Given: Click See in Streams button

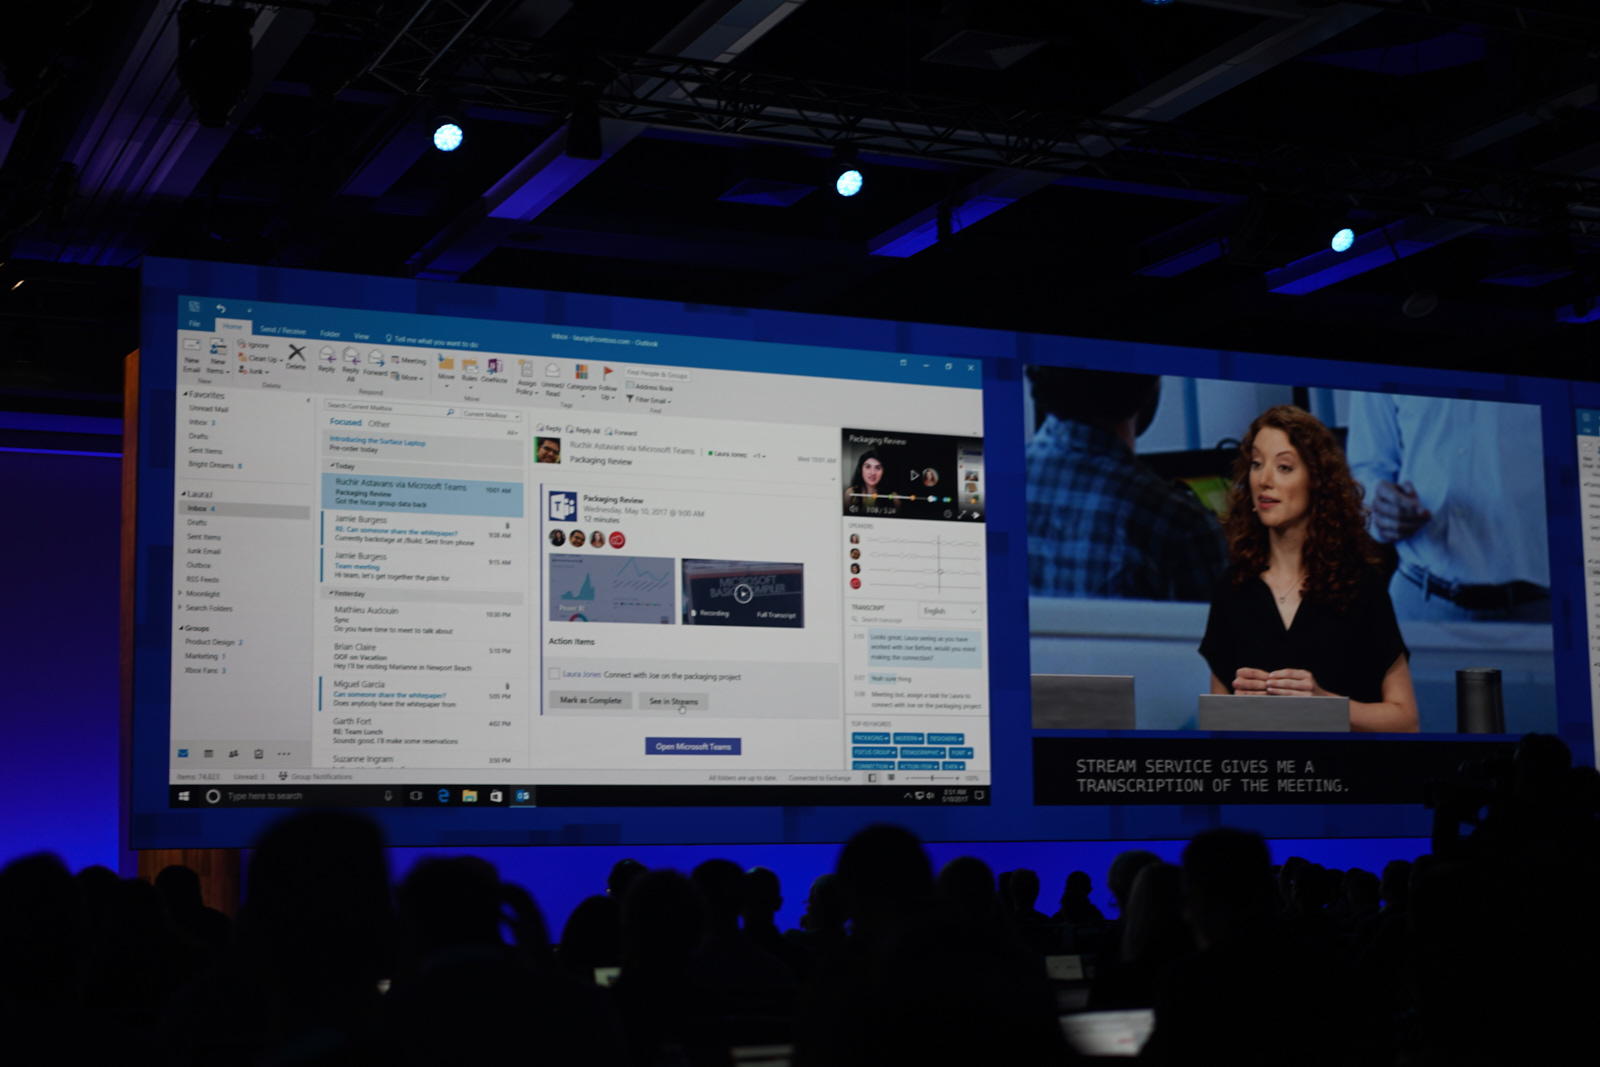Looking at the screenshot, I should pyautogui.click(x=673, y=701).
